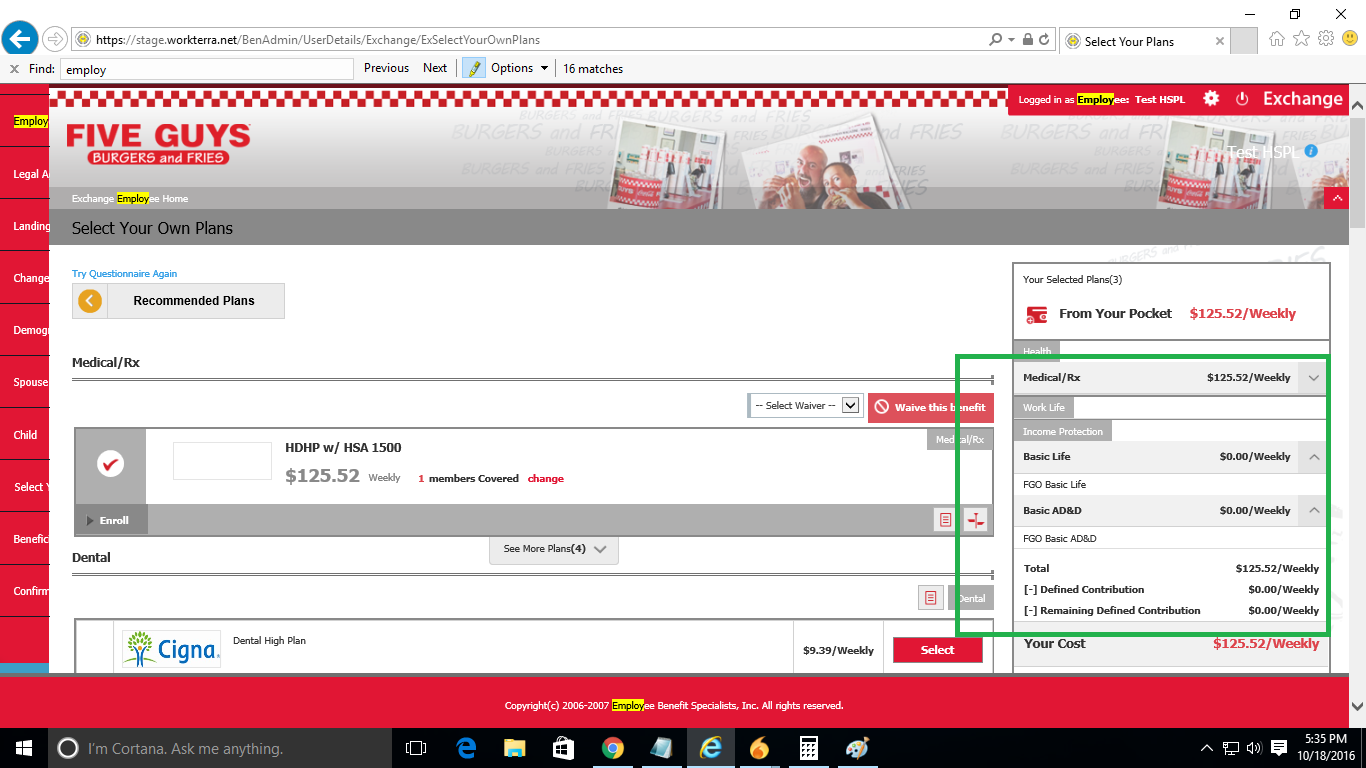Click in the Find text field
Screen dimensions: 1366x768
pos(207,69)
